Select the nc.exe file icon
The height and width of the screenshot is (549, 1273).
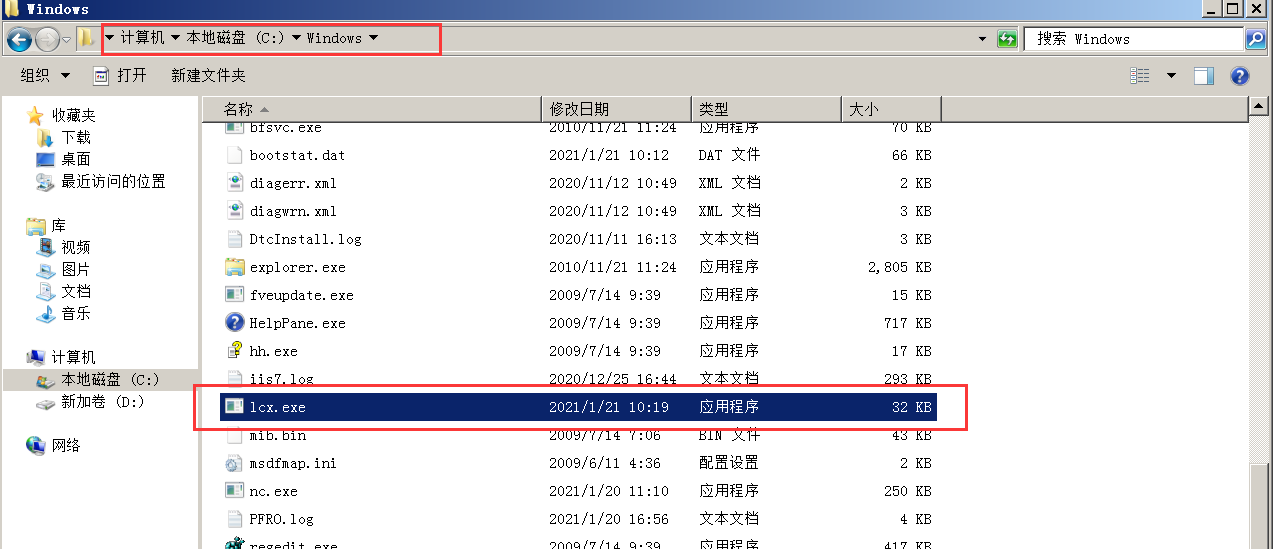(234, 491)
